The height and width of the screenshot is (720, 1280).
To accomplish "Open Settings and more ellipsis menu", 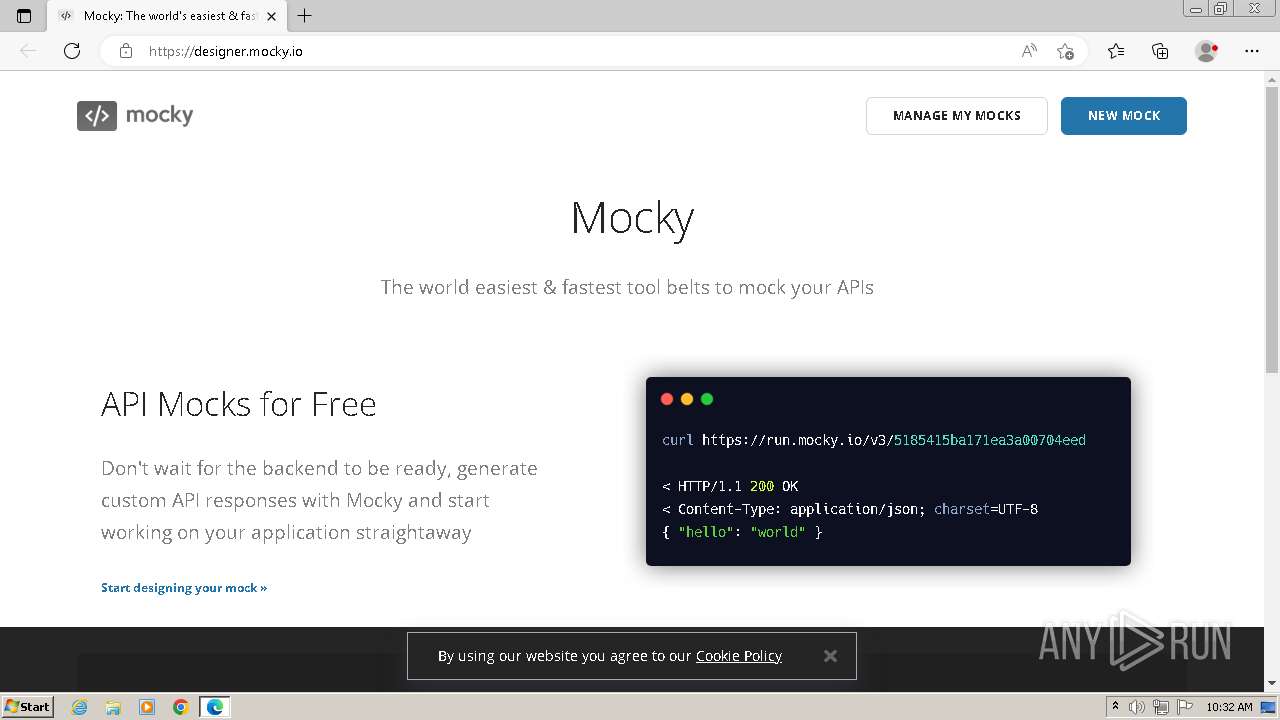I will (x=1252, y=51).
